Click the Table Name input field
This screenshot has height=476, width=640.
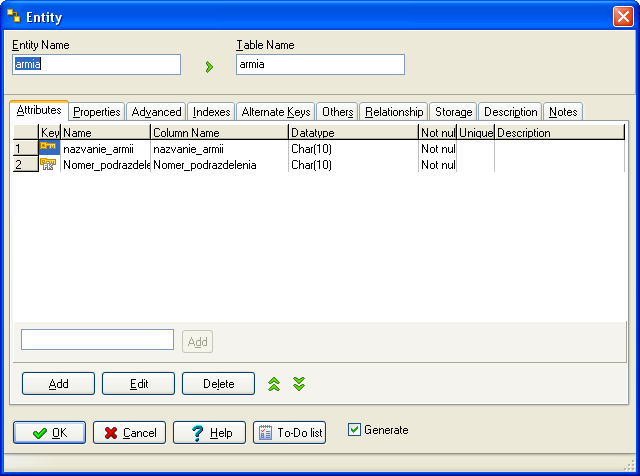click(320, 65)
